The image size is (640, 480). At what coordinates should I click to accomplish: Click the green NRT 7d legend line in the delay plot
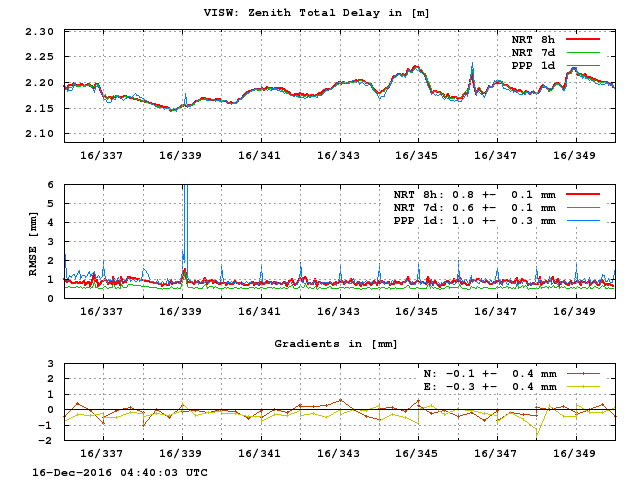pyautogui.click(x=583, y=52)
